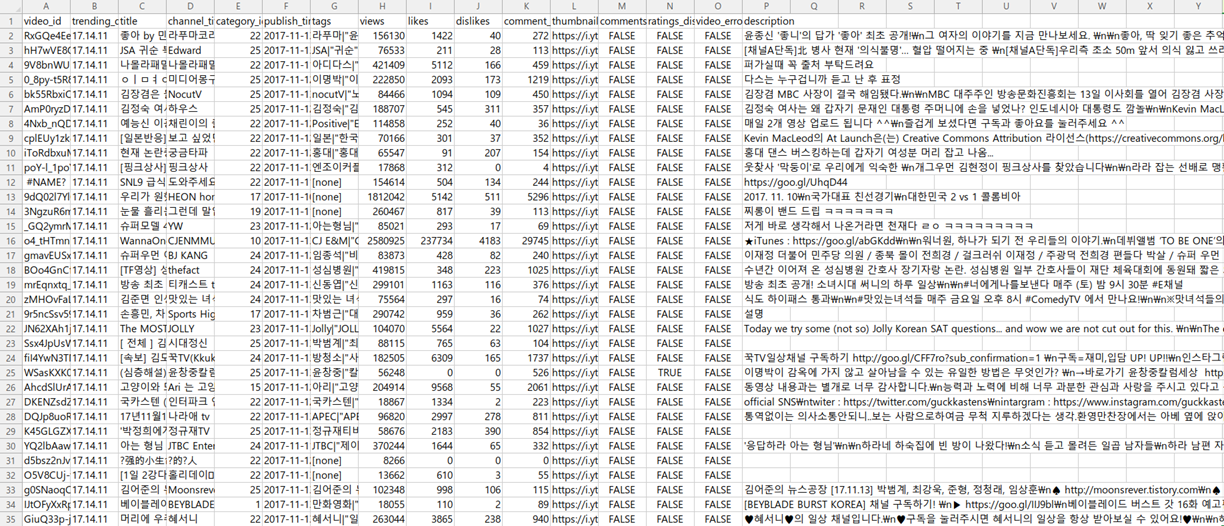Click the channel cell BEYBLADE
This screenshot has height=526, width=1224.
tap(191, 503)
